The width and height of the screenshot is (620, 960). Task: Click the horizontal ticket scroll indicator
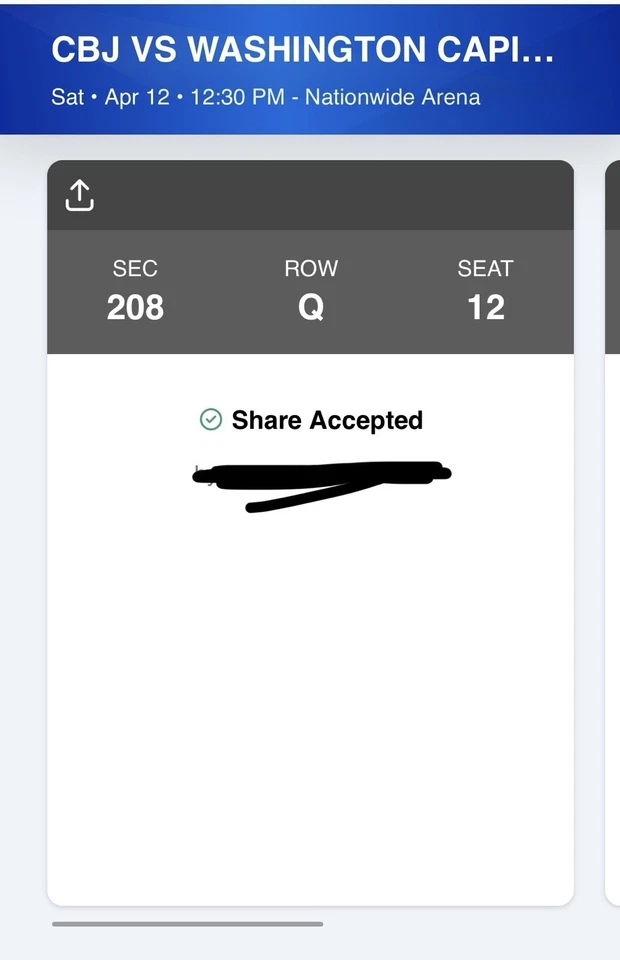pos(187,924)
